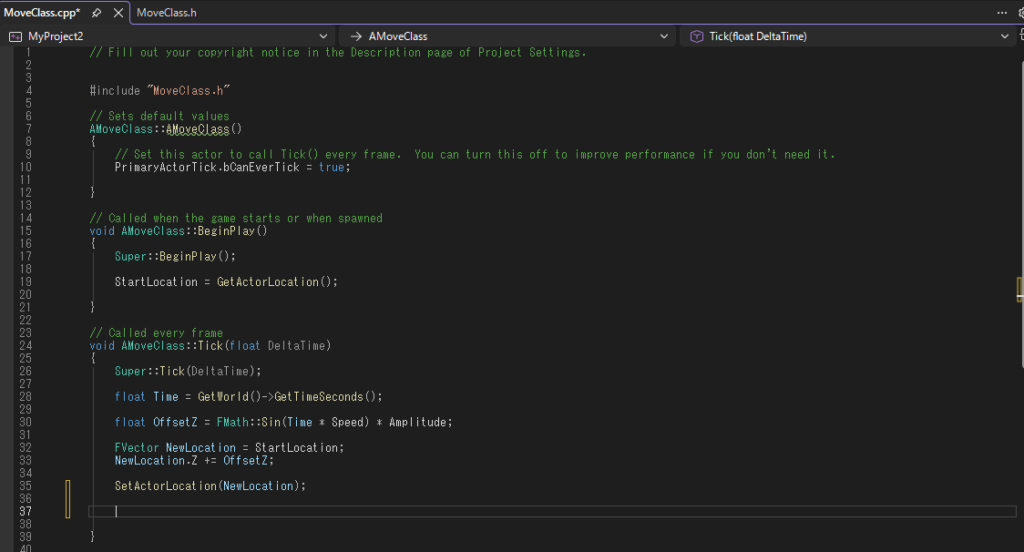This screenshot has height=552, width=1024.
Task: Click SetActorLocation call on line 35
Action: point(165,486)
